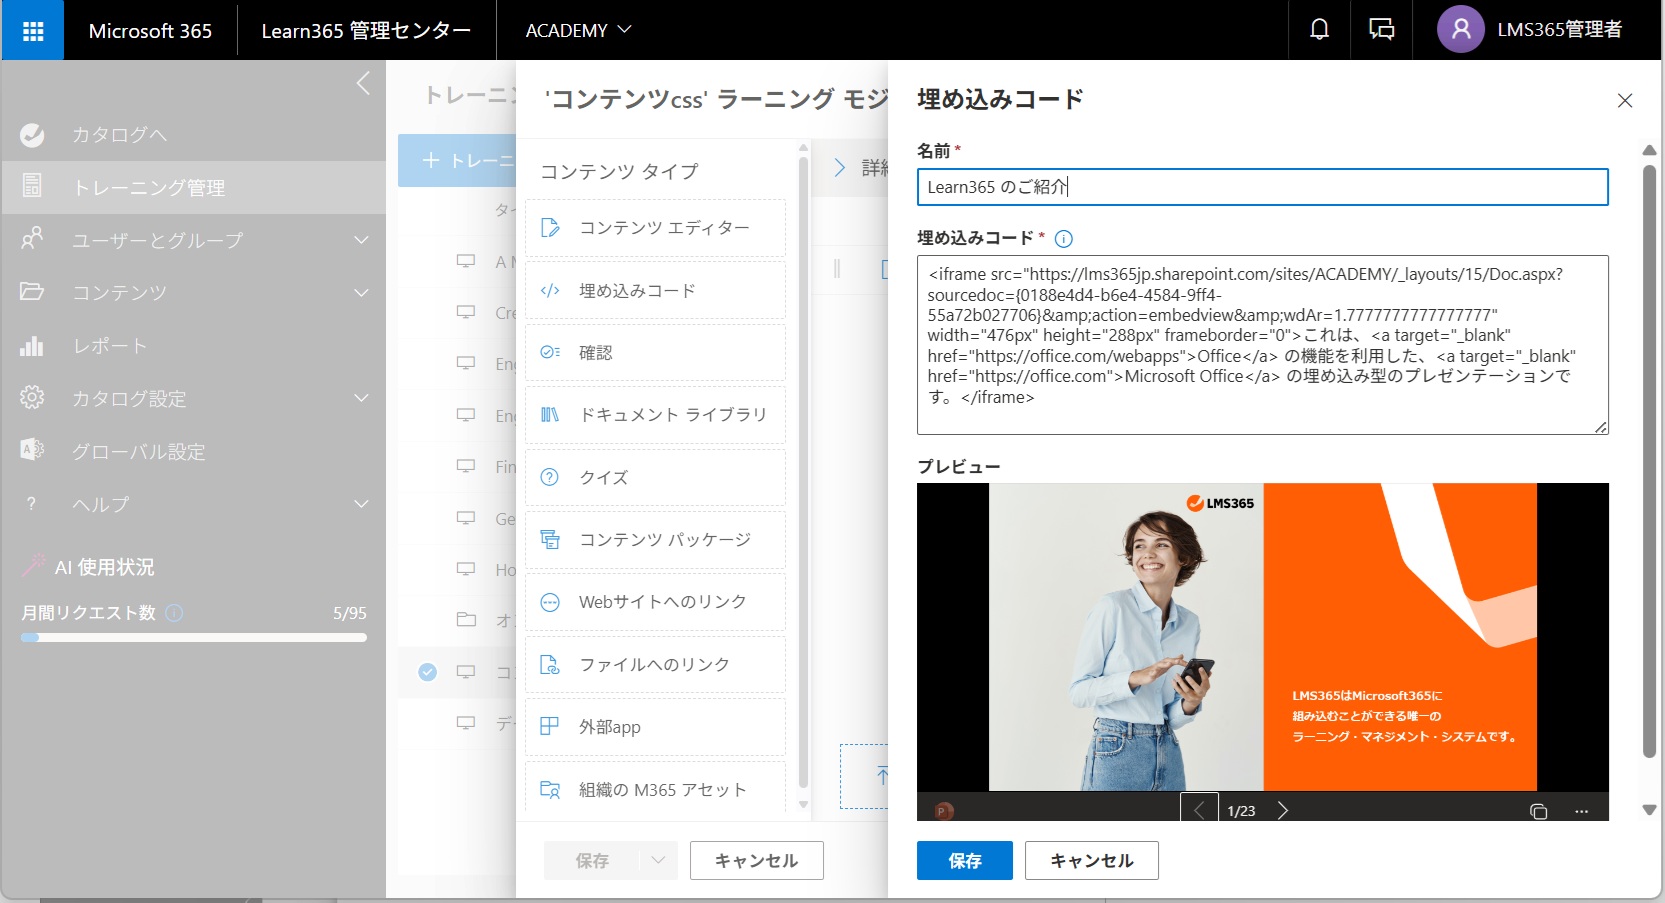Screen dimensions: 1665x903
Task: Open the Microsoft 365 app launcher
Action: pyautogui.click(x=33, y=31)
